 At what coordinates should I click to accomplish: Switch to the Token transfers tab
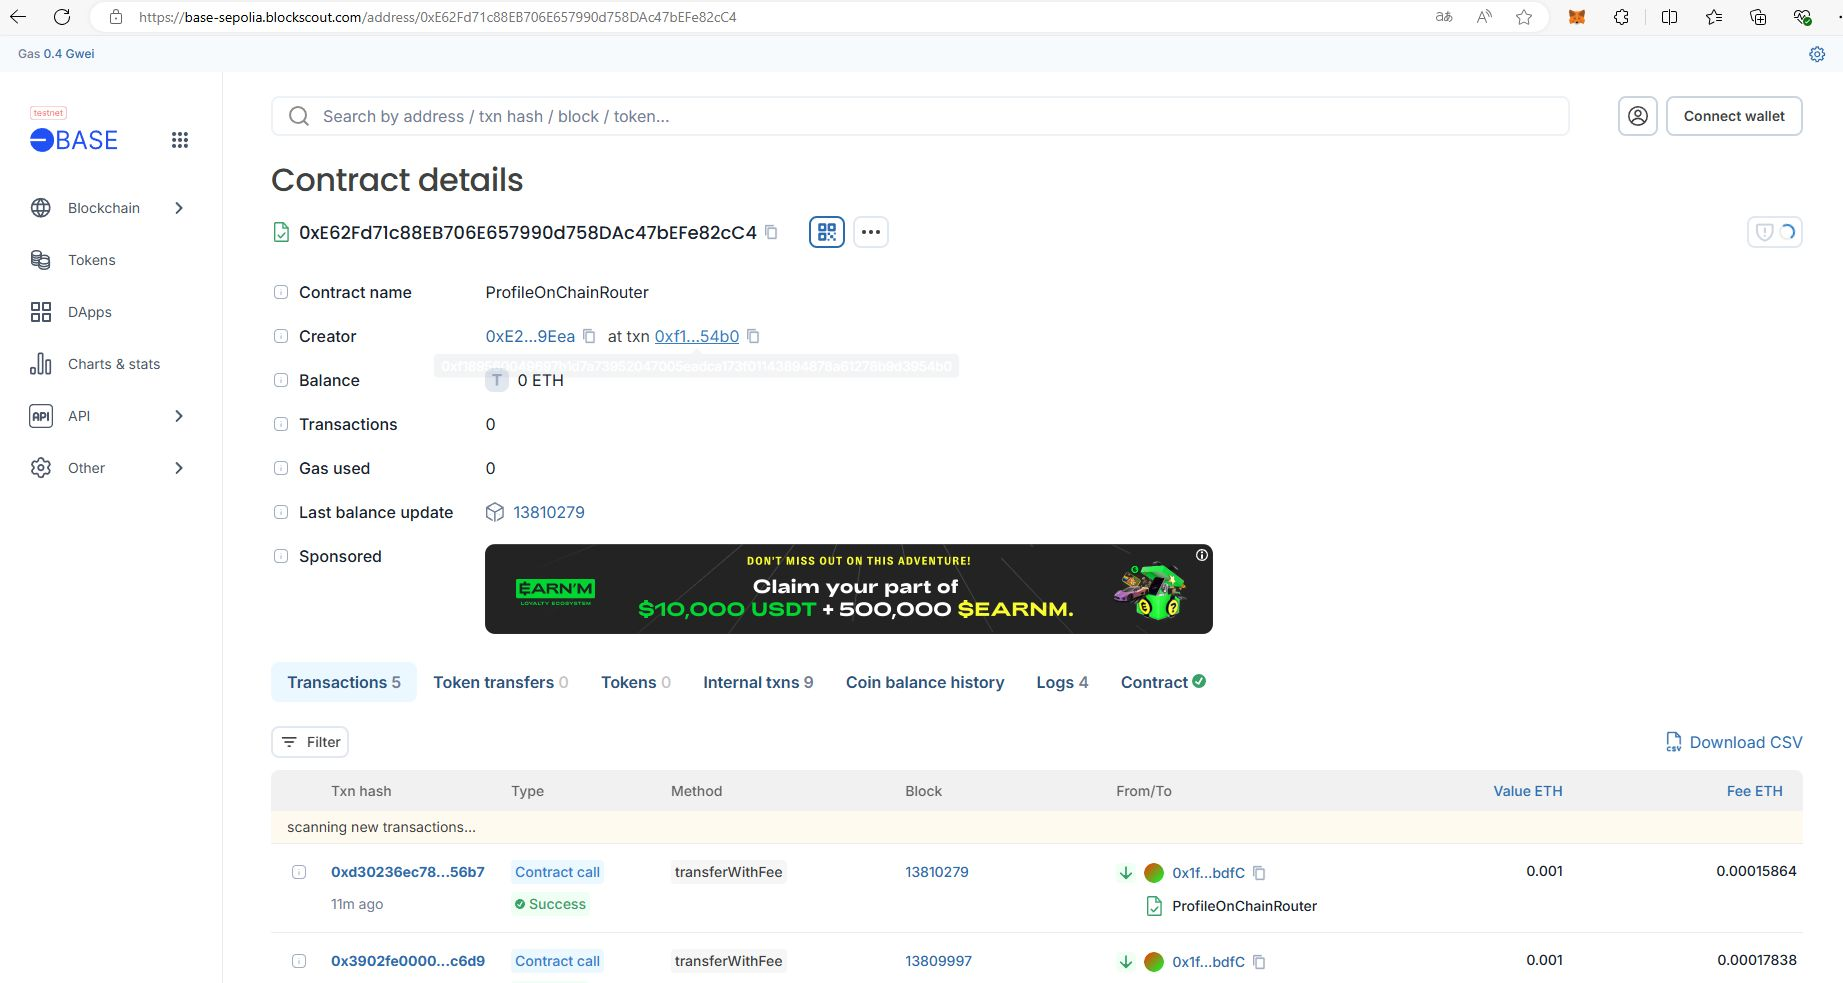pos(501,682)
